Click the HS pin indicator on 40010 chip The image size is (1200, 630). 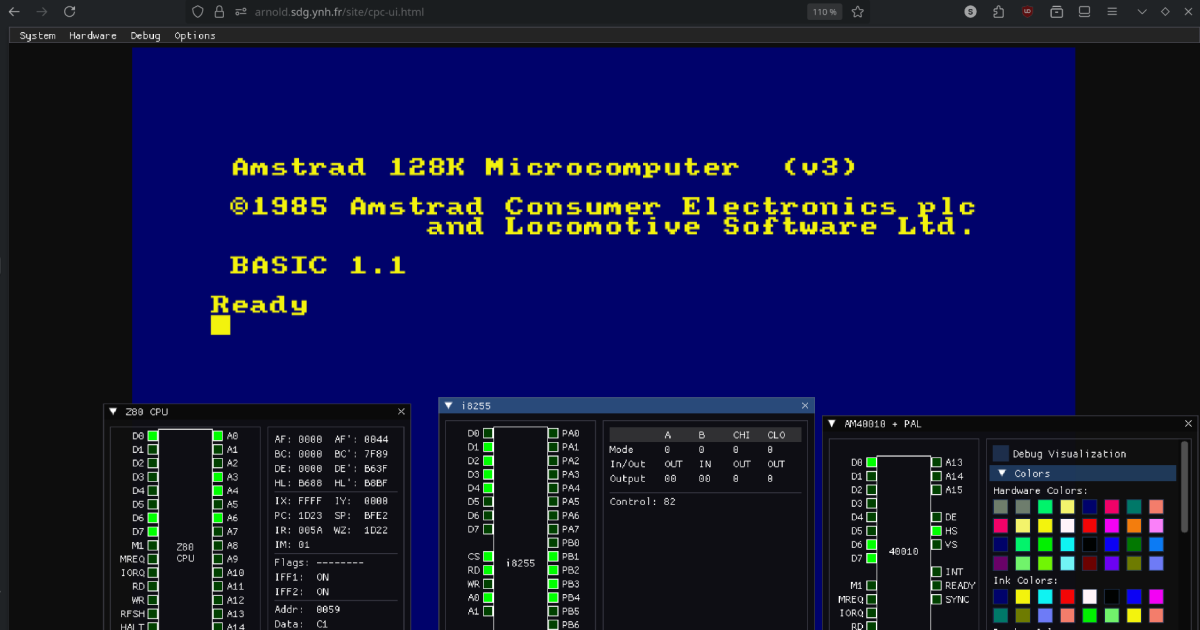pyautogui.click(x=936, y=531)
